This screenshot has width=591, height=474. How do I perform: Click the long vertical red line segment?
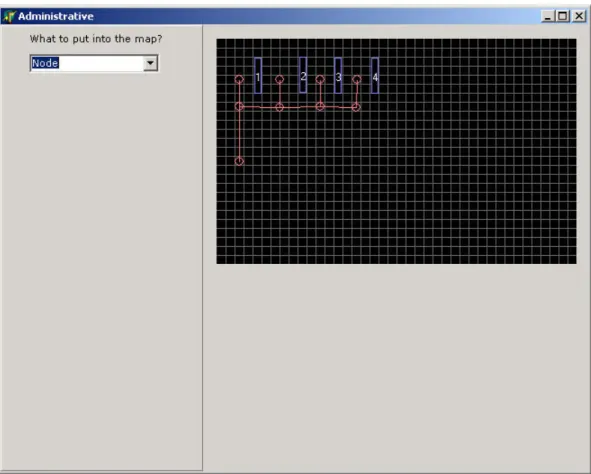tap(239, 134)
